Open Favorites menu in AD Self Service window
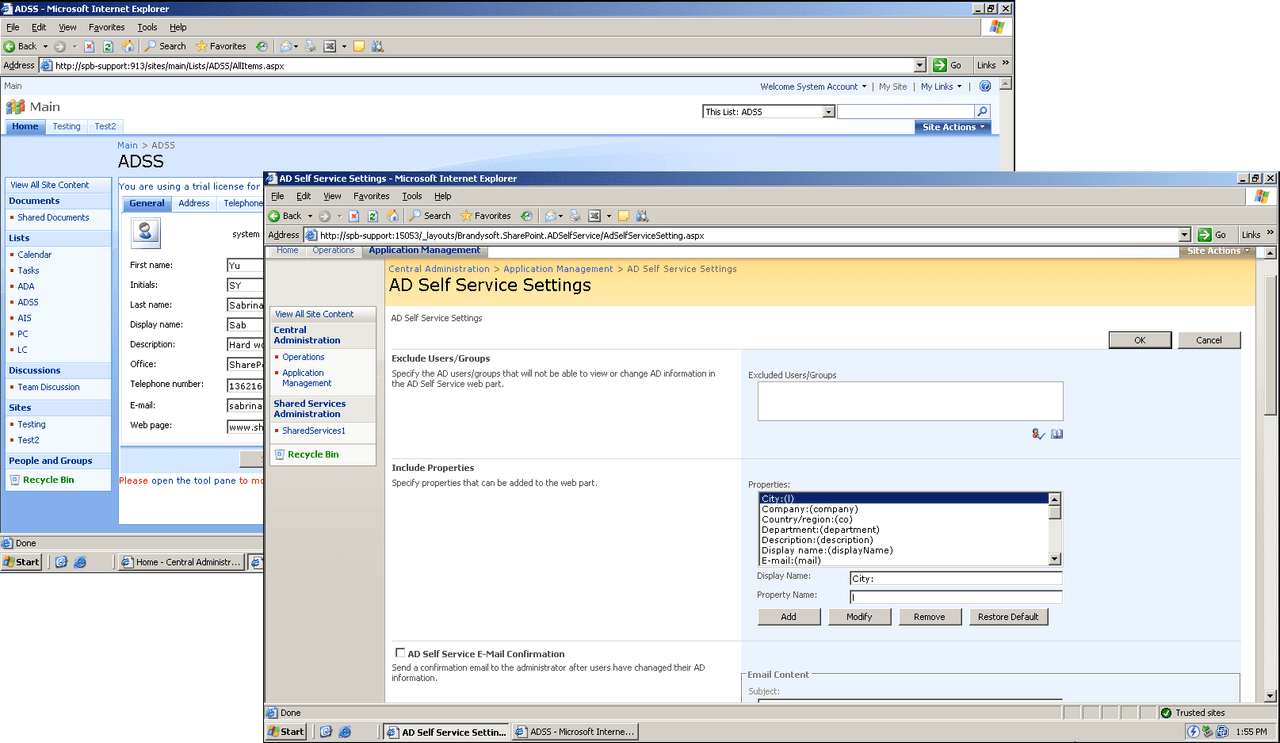Viewport: 1280px width, 743px height. click(x=371, y=196)
